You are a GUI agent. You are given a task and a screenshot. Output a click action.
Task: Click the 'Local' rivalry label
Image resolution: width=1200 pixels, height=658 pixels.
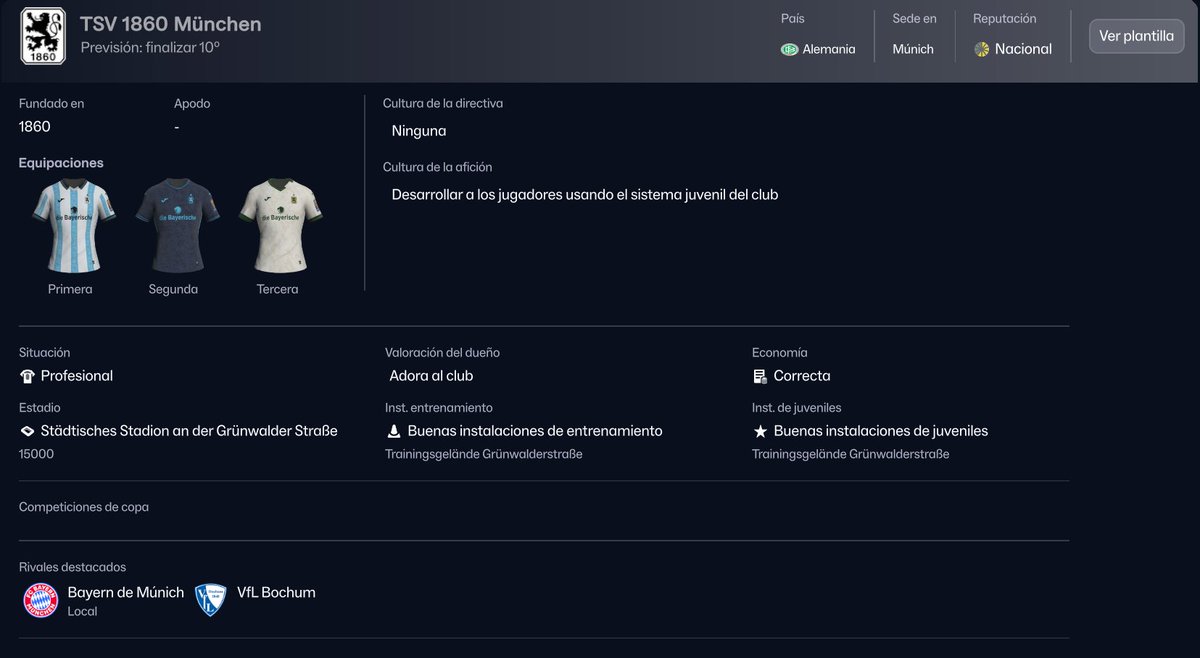pos(82,611)
